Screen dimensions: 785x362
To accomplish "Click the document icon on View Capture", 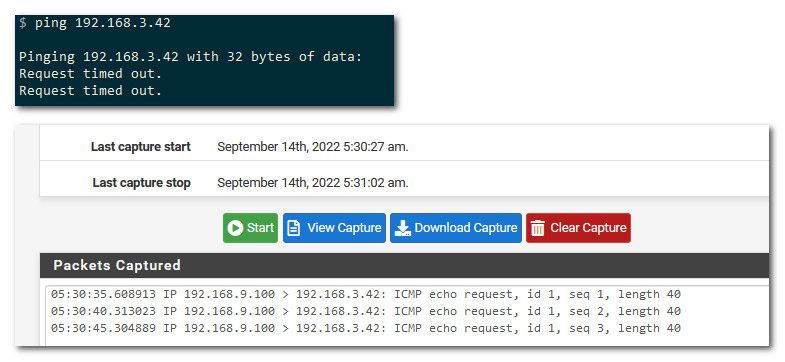I will coord(294,228).
